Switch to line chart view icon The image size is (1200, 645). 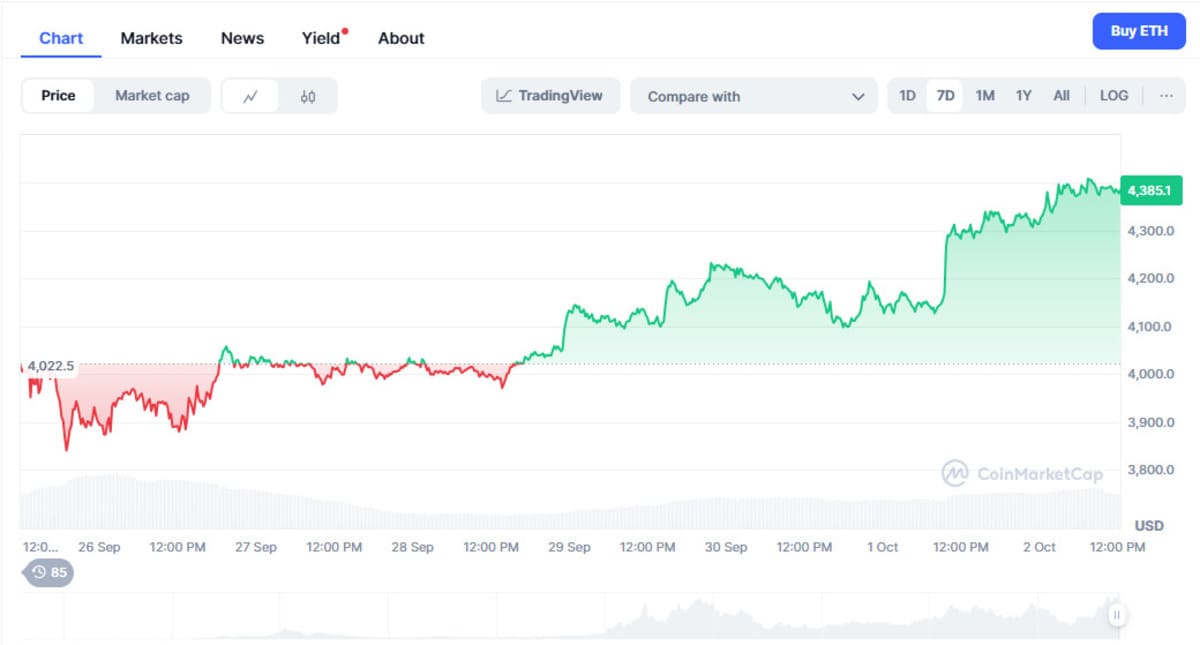(x=250, y=96)
